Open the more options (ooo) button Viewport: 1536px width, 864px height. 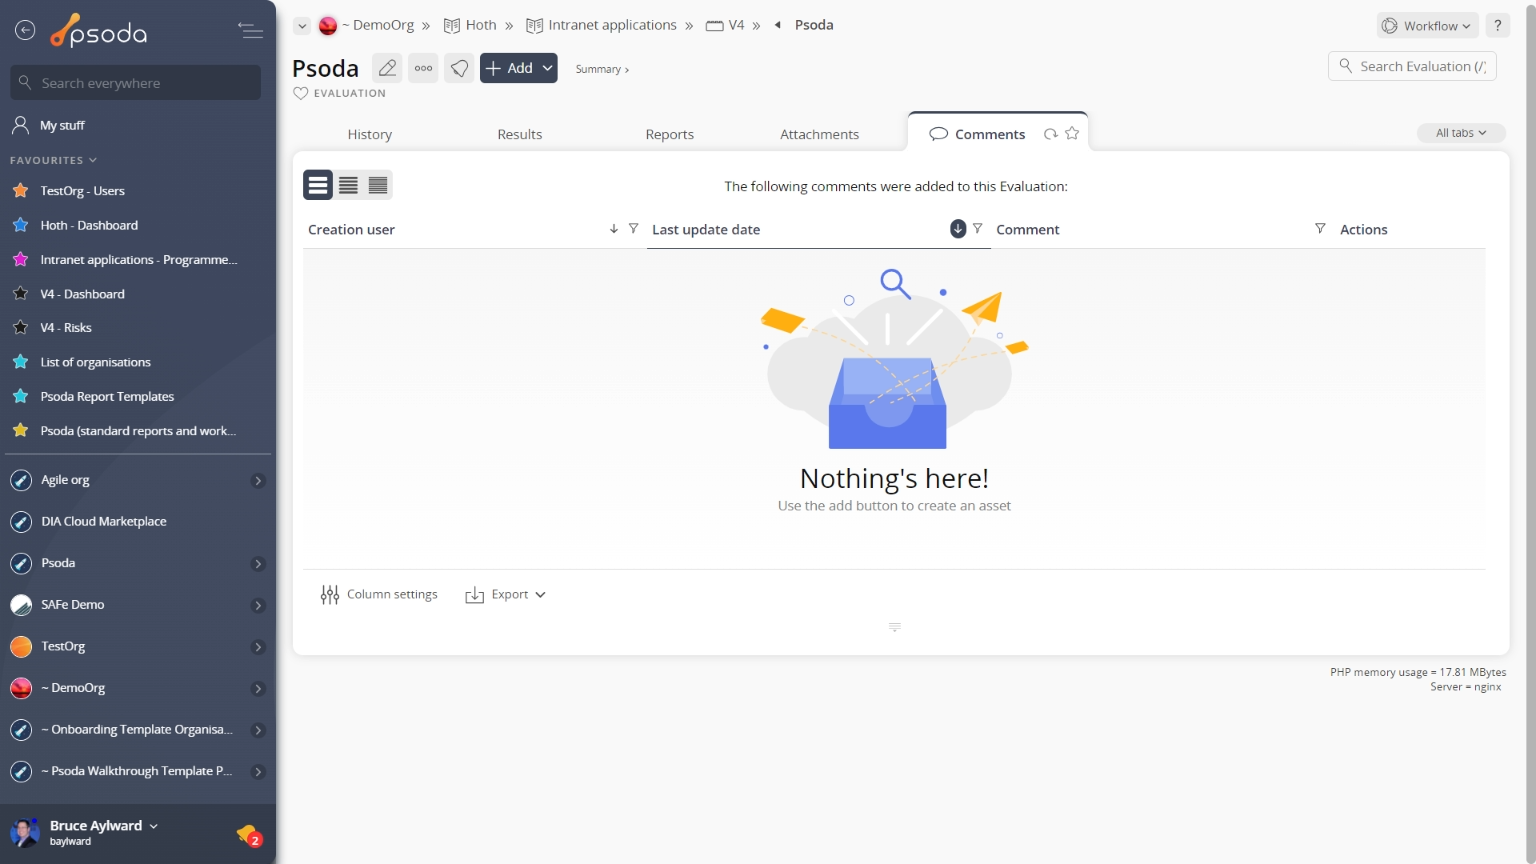point(423,68)
